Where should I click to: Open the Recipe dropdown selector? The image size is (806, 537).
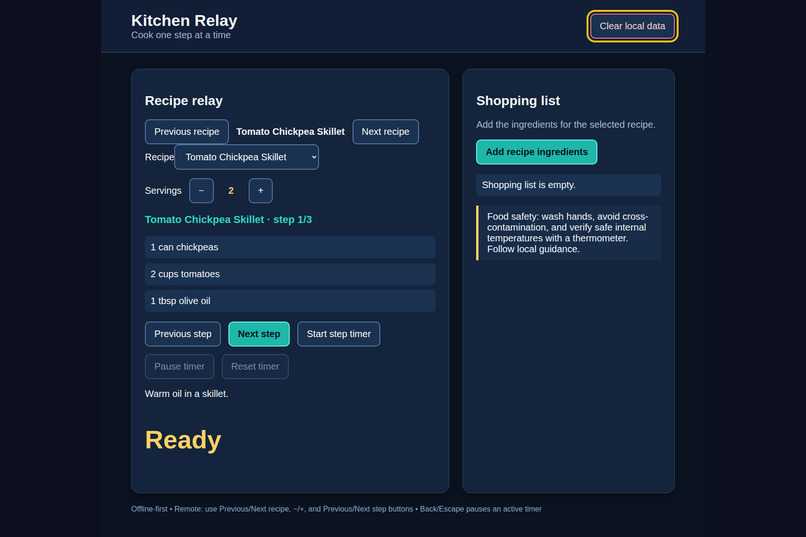[x=247, y=157]
